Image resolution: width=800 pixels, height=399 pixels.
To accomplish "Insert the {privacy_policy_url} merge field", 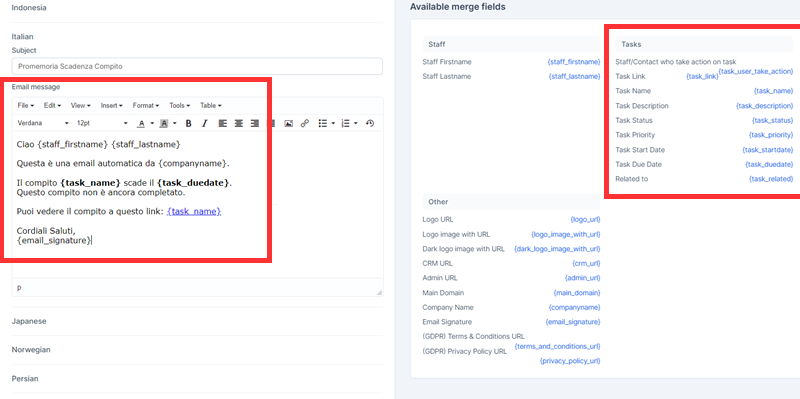I will 570,361.
